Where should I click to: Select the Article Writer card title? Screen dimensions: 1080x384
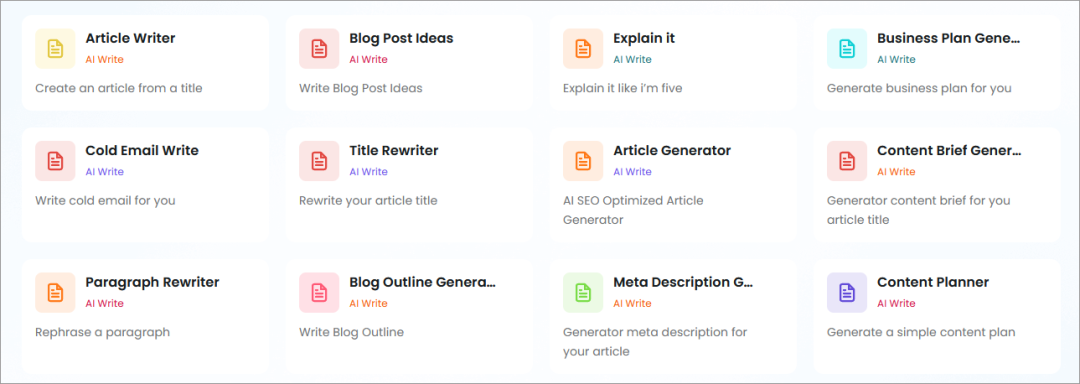[130, 39]
